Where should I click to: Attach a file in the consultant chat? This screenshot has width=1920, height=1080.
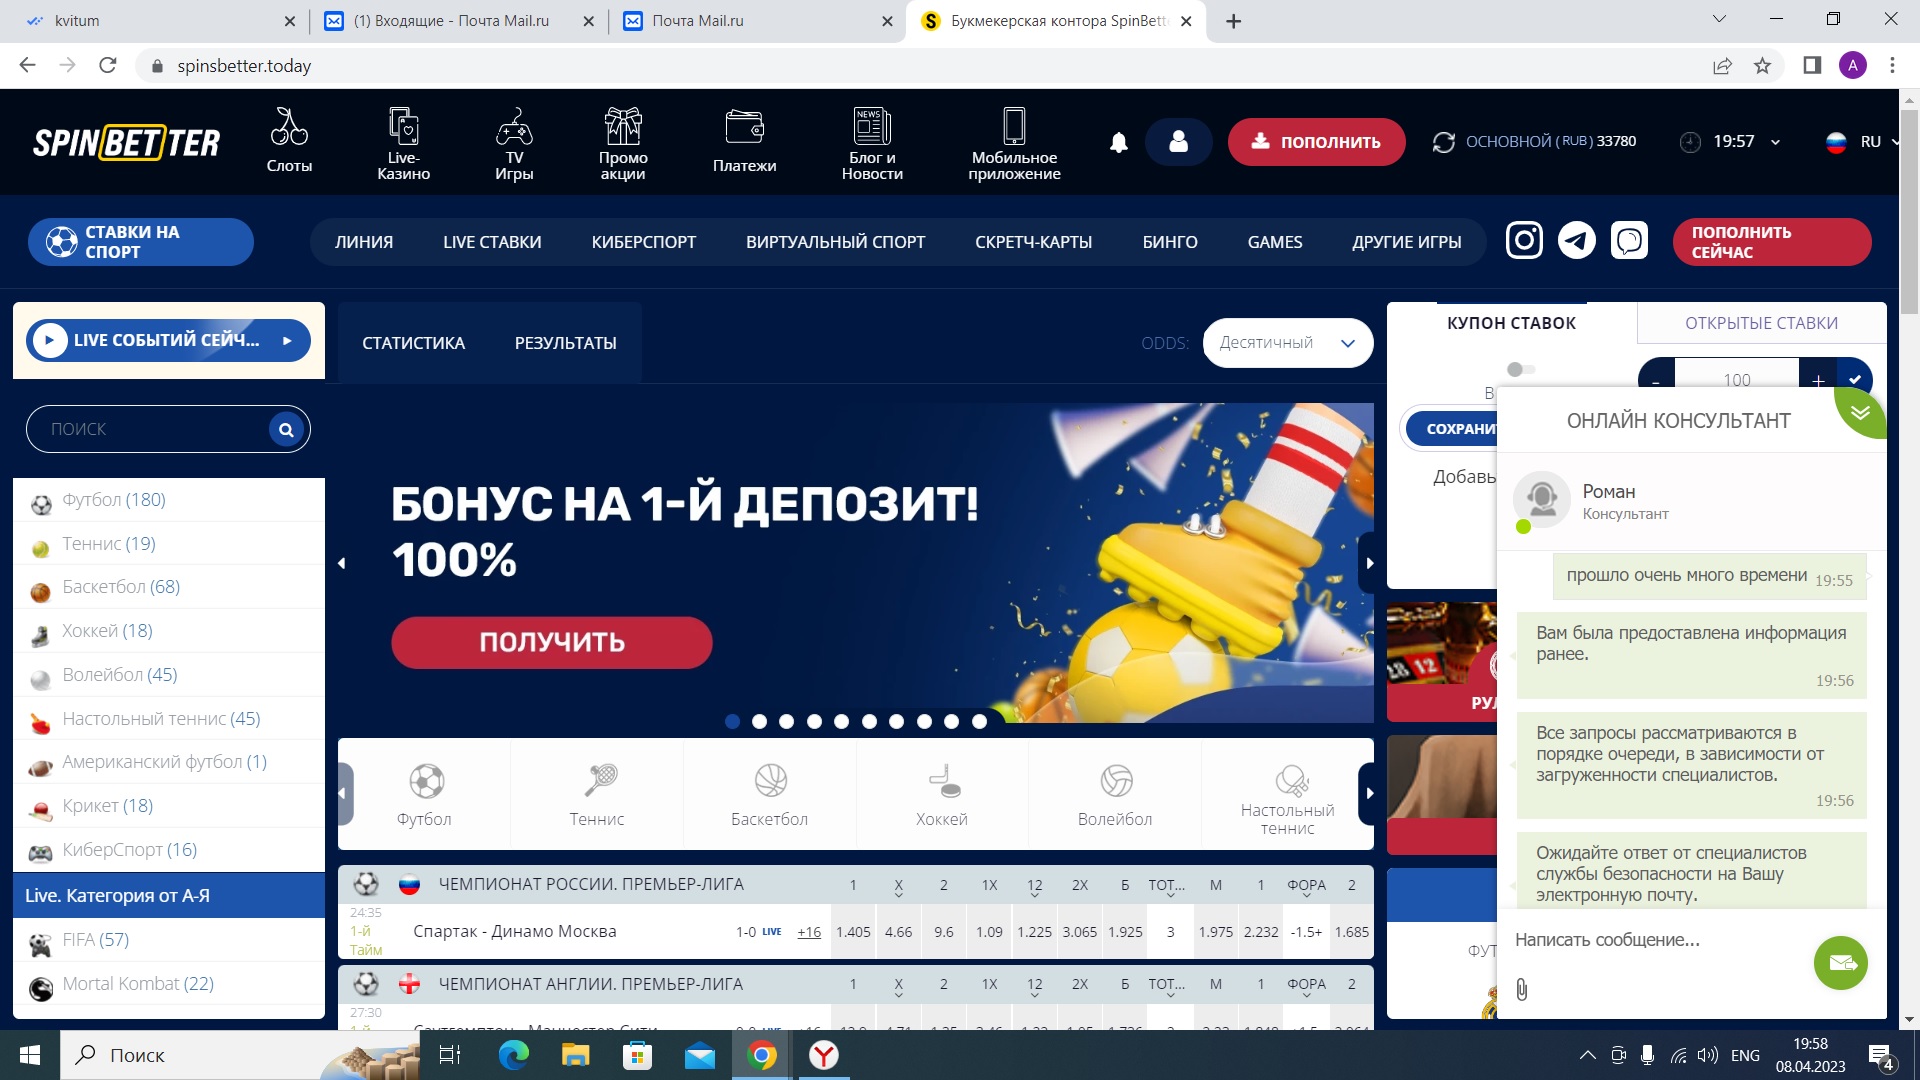pyautogui.click(x=1521, y=990)
